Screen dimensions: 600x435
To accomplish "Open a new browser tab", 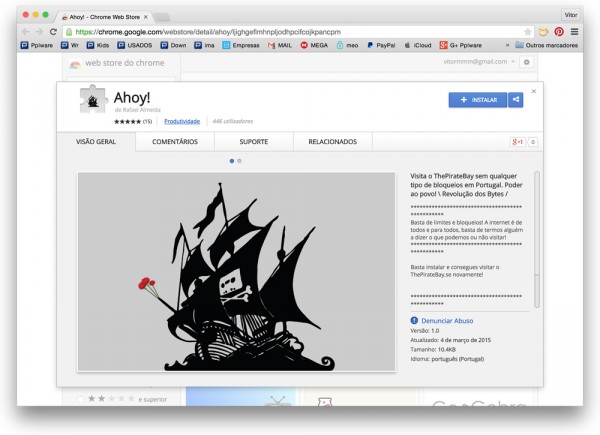I will [x=162, y=17].
